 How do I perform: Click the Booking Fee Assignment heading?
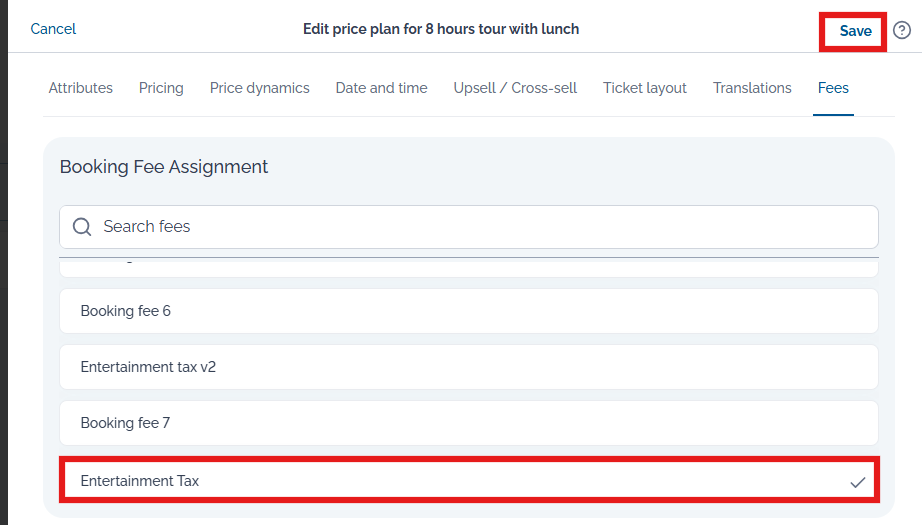pyautogui.click(x=164, y=167)
